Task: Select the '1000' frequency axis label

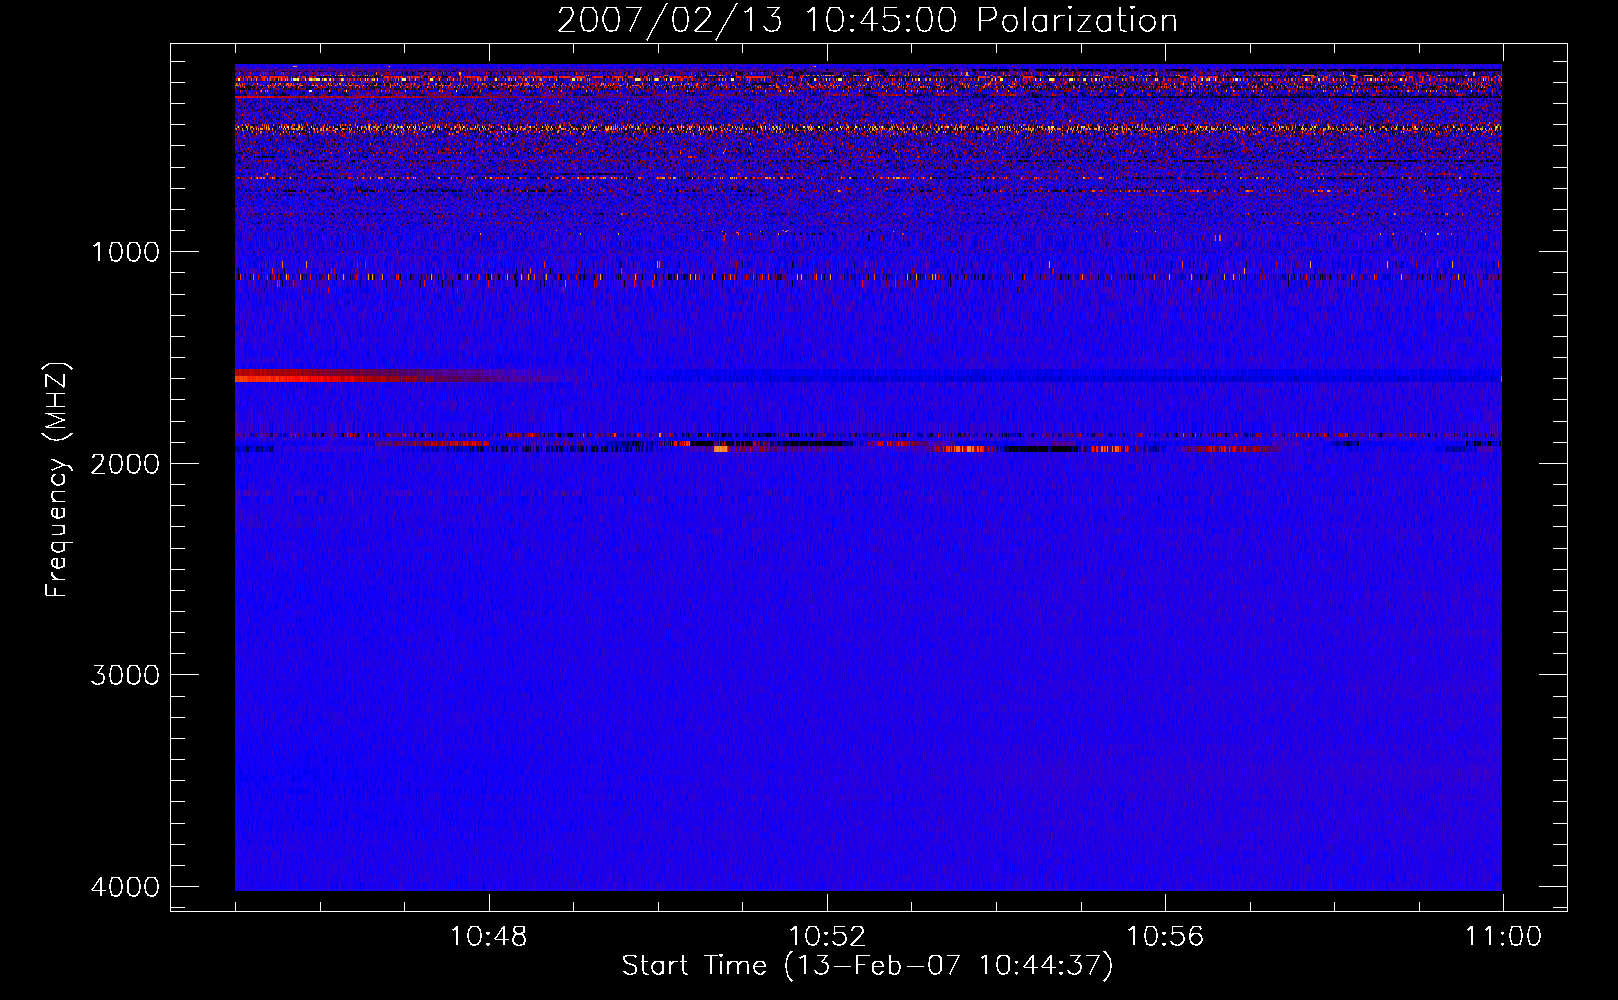Action: pos(125,251)
